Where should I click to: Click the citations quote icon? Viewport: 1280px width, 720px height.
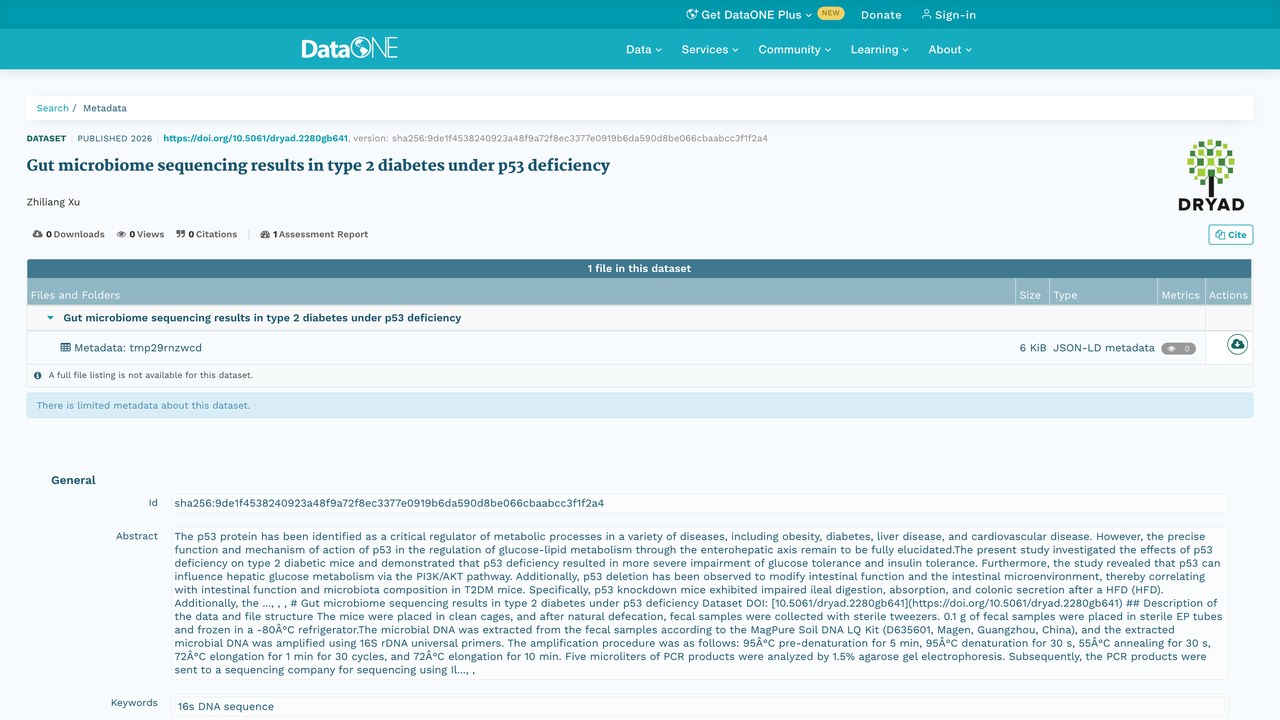181,234
